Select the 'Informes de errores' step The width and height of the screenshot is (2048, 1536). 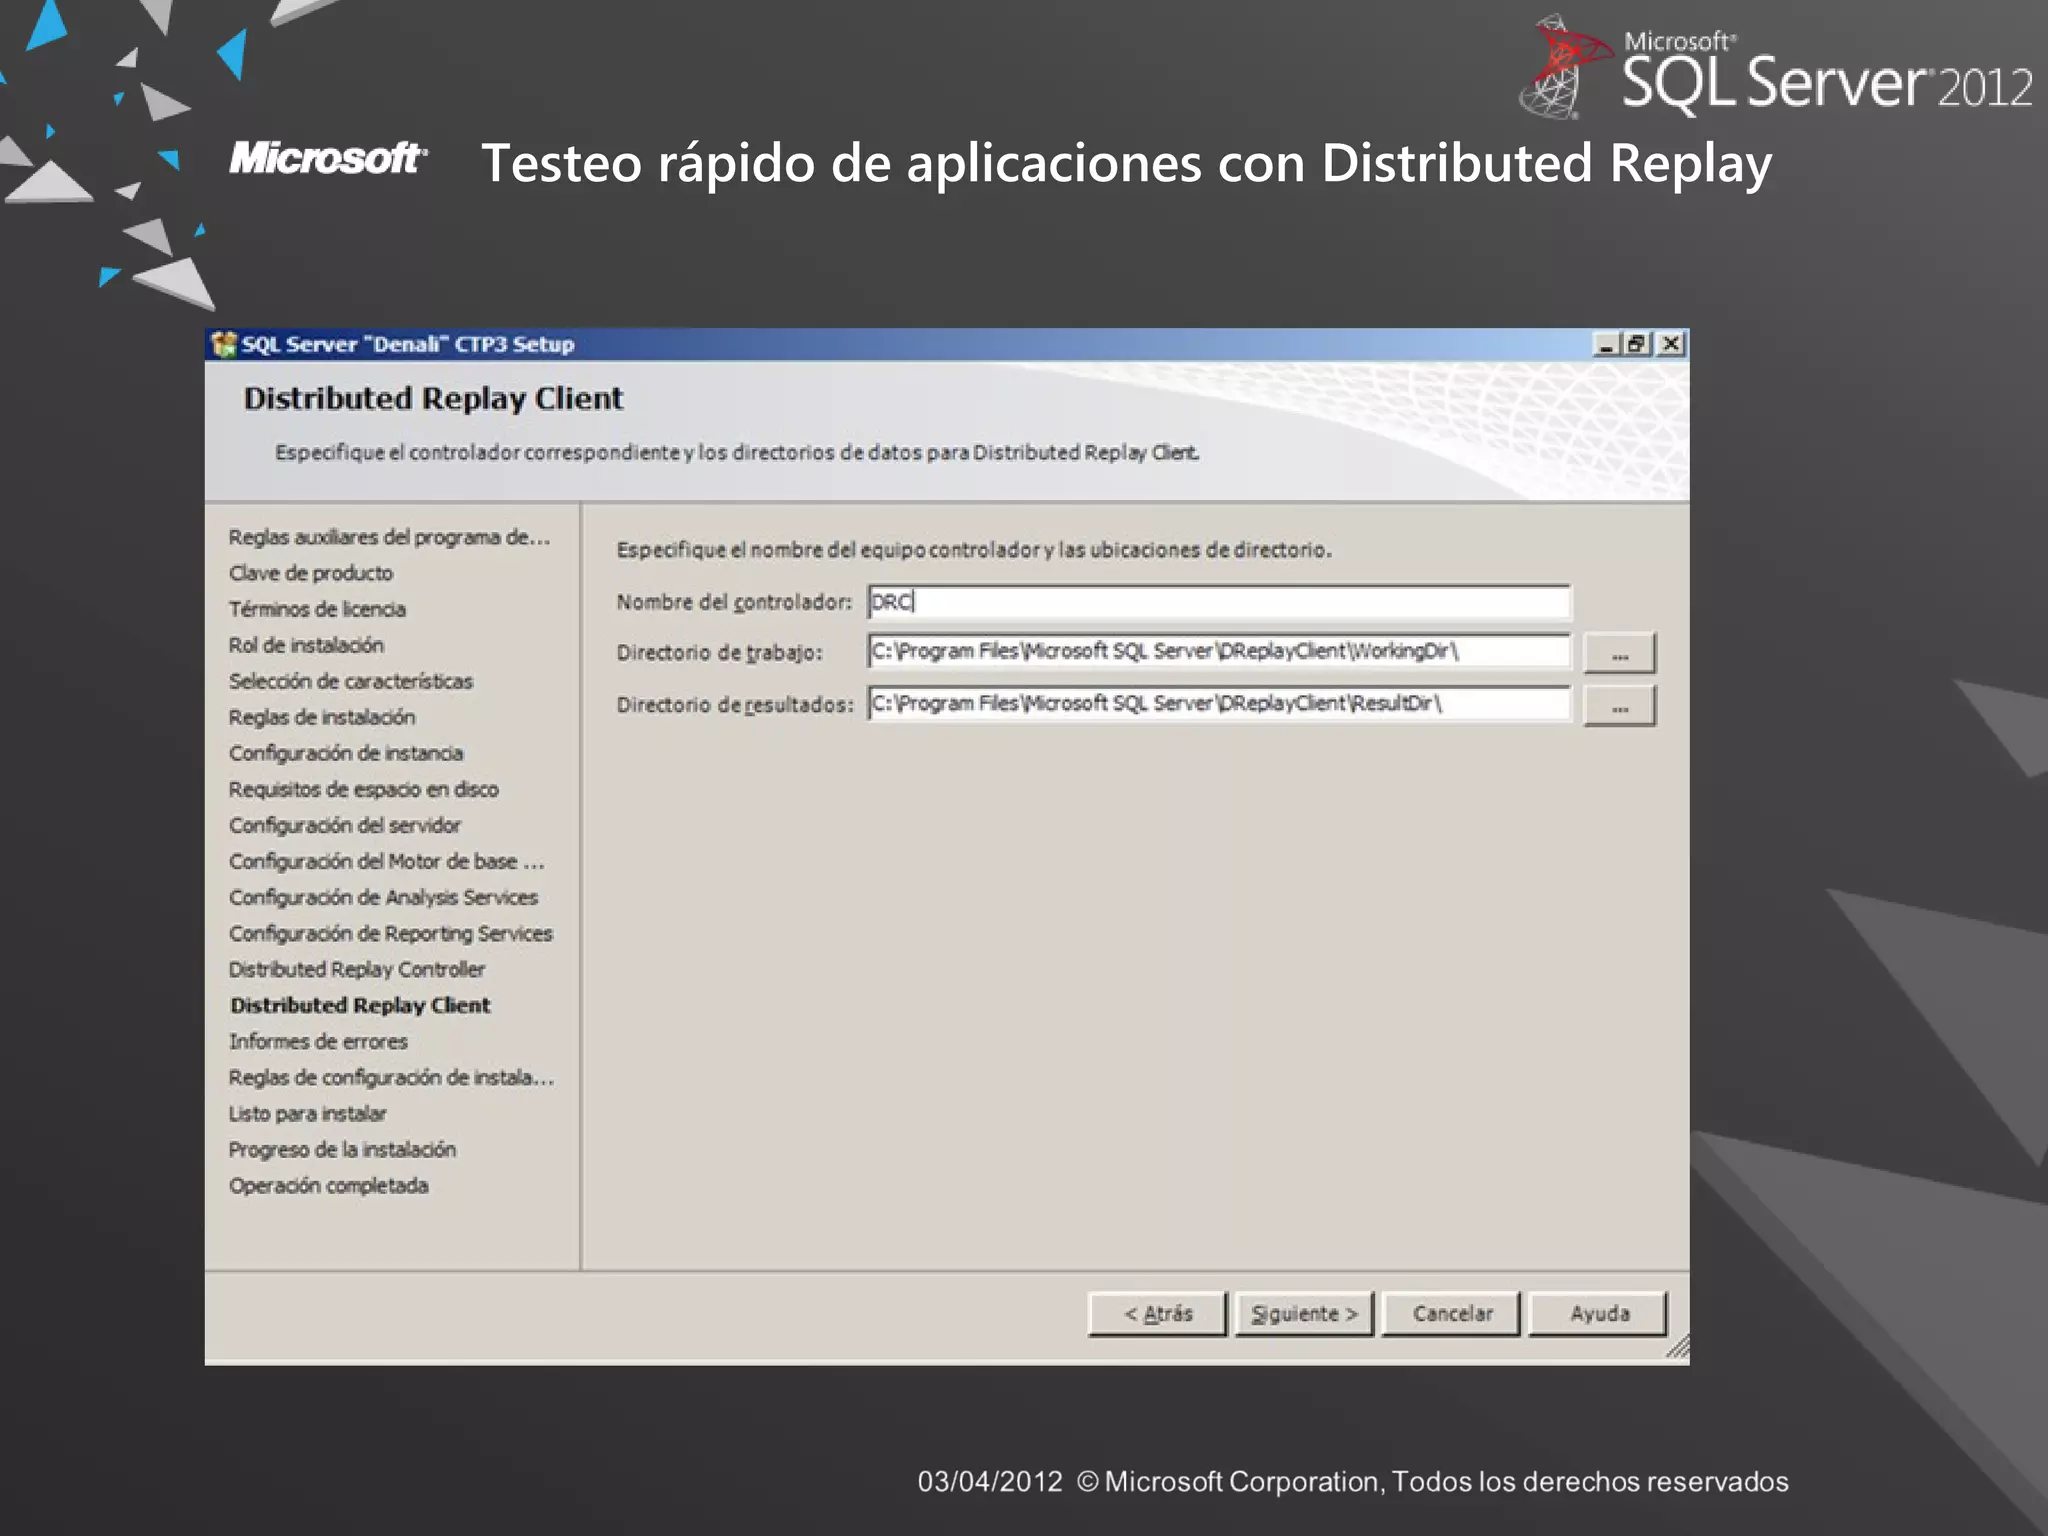tap(318, 1042)
